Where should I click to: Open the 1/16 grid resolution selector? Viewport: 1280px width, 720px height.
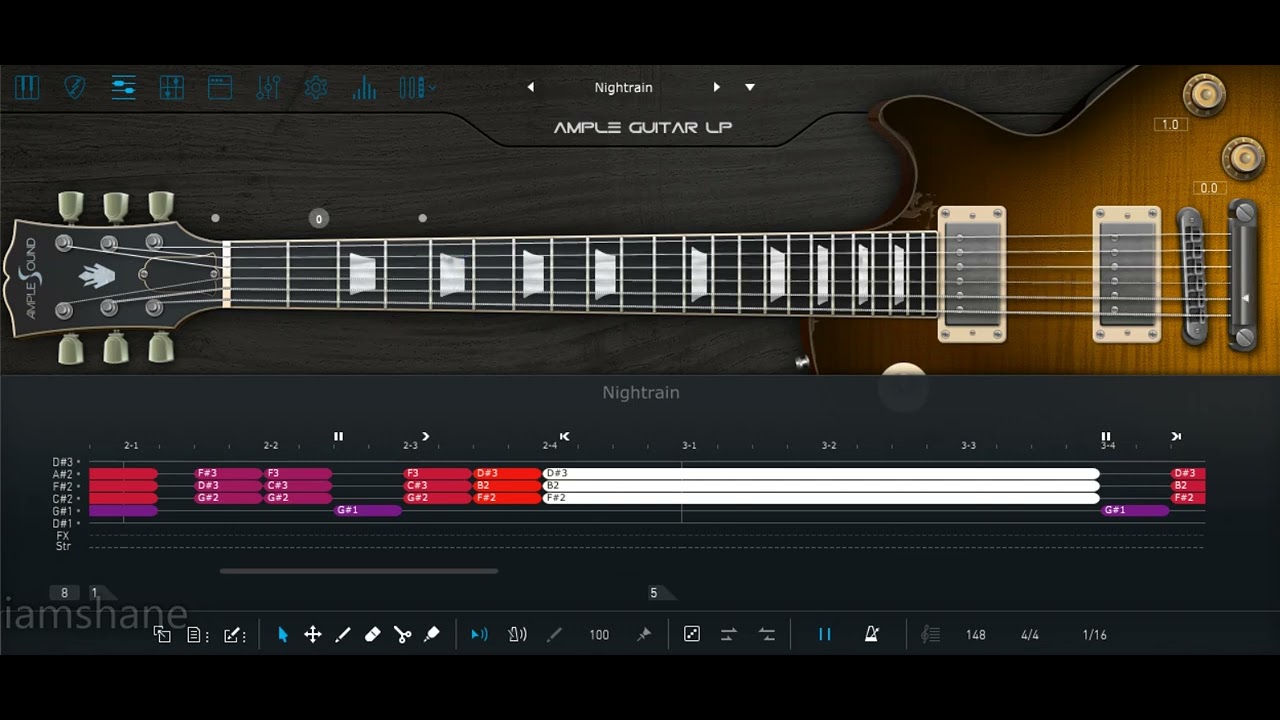point(1095,635)
